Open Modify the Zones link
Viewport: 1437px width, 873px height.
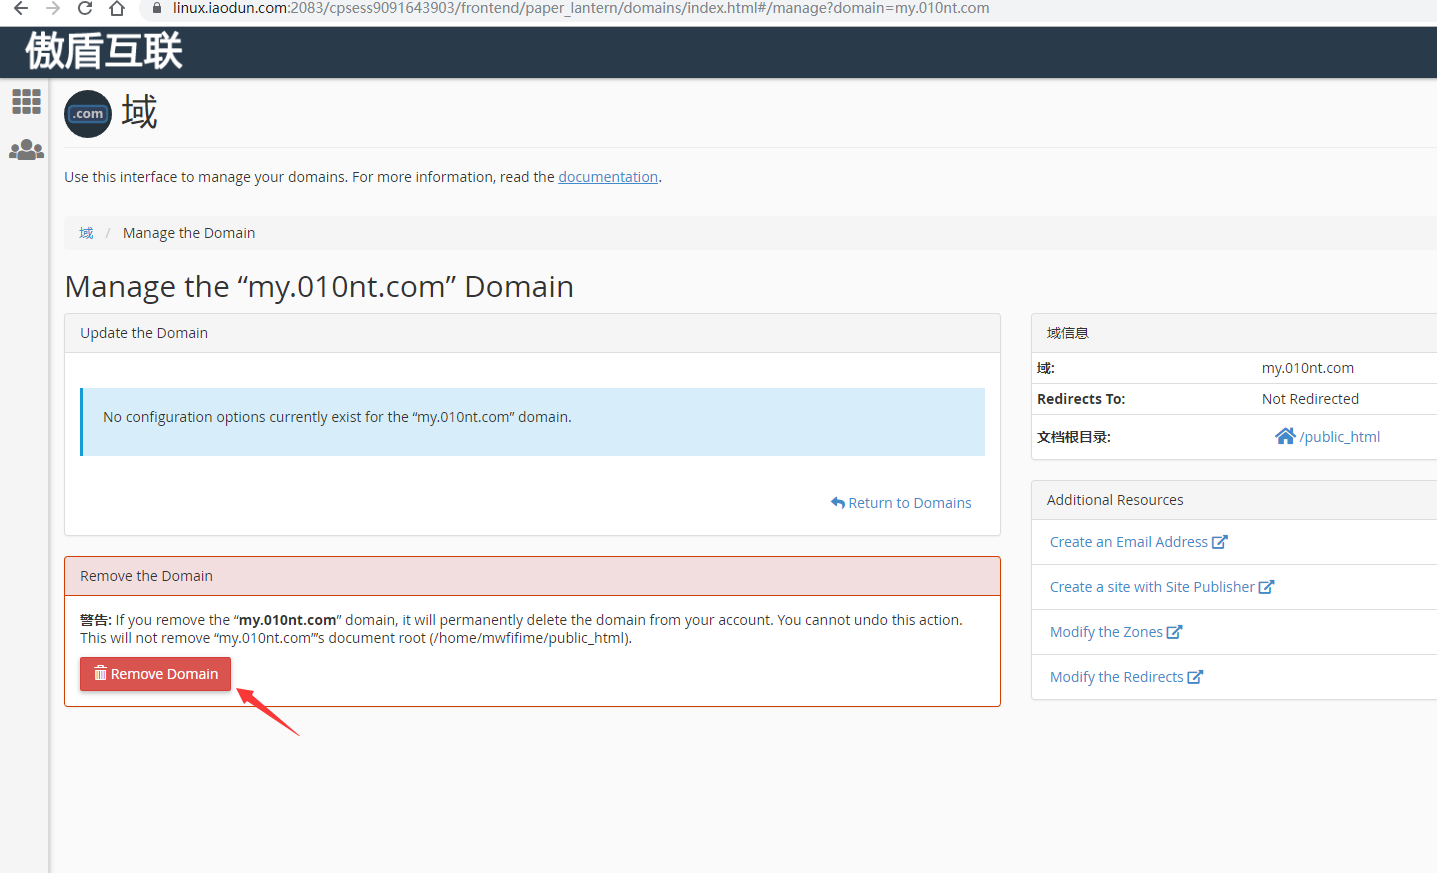[x=1106, y=632]
